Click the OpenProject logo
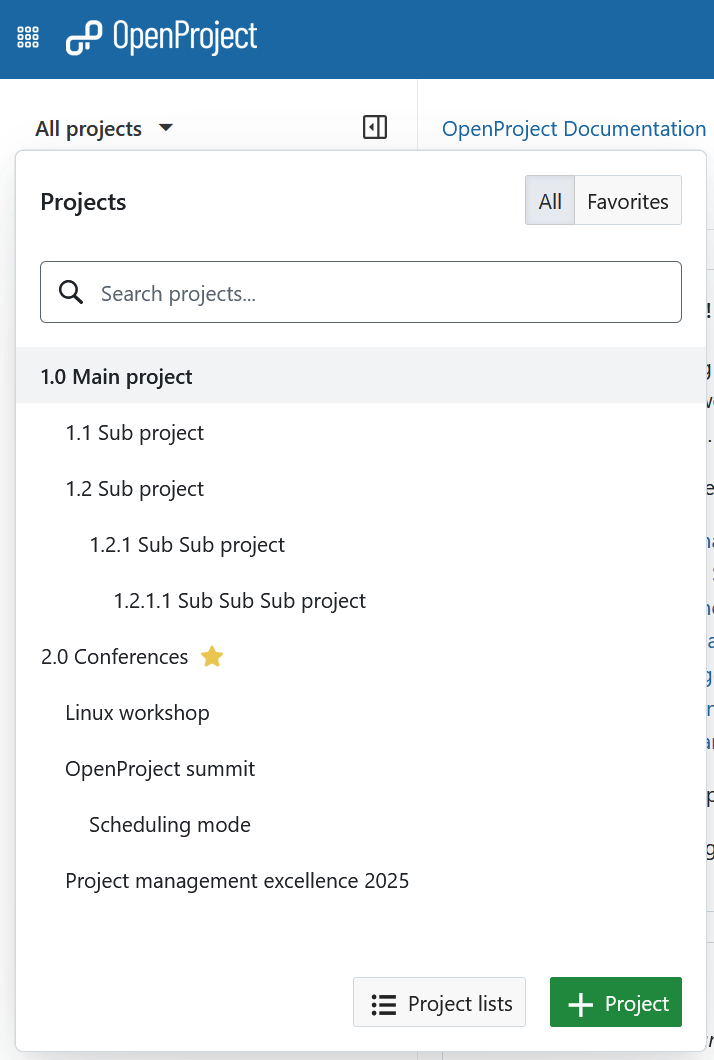Screen dimensions: 714x1060 [x=162, y=38]
